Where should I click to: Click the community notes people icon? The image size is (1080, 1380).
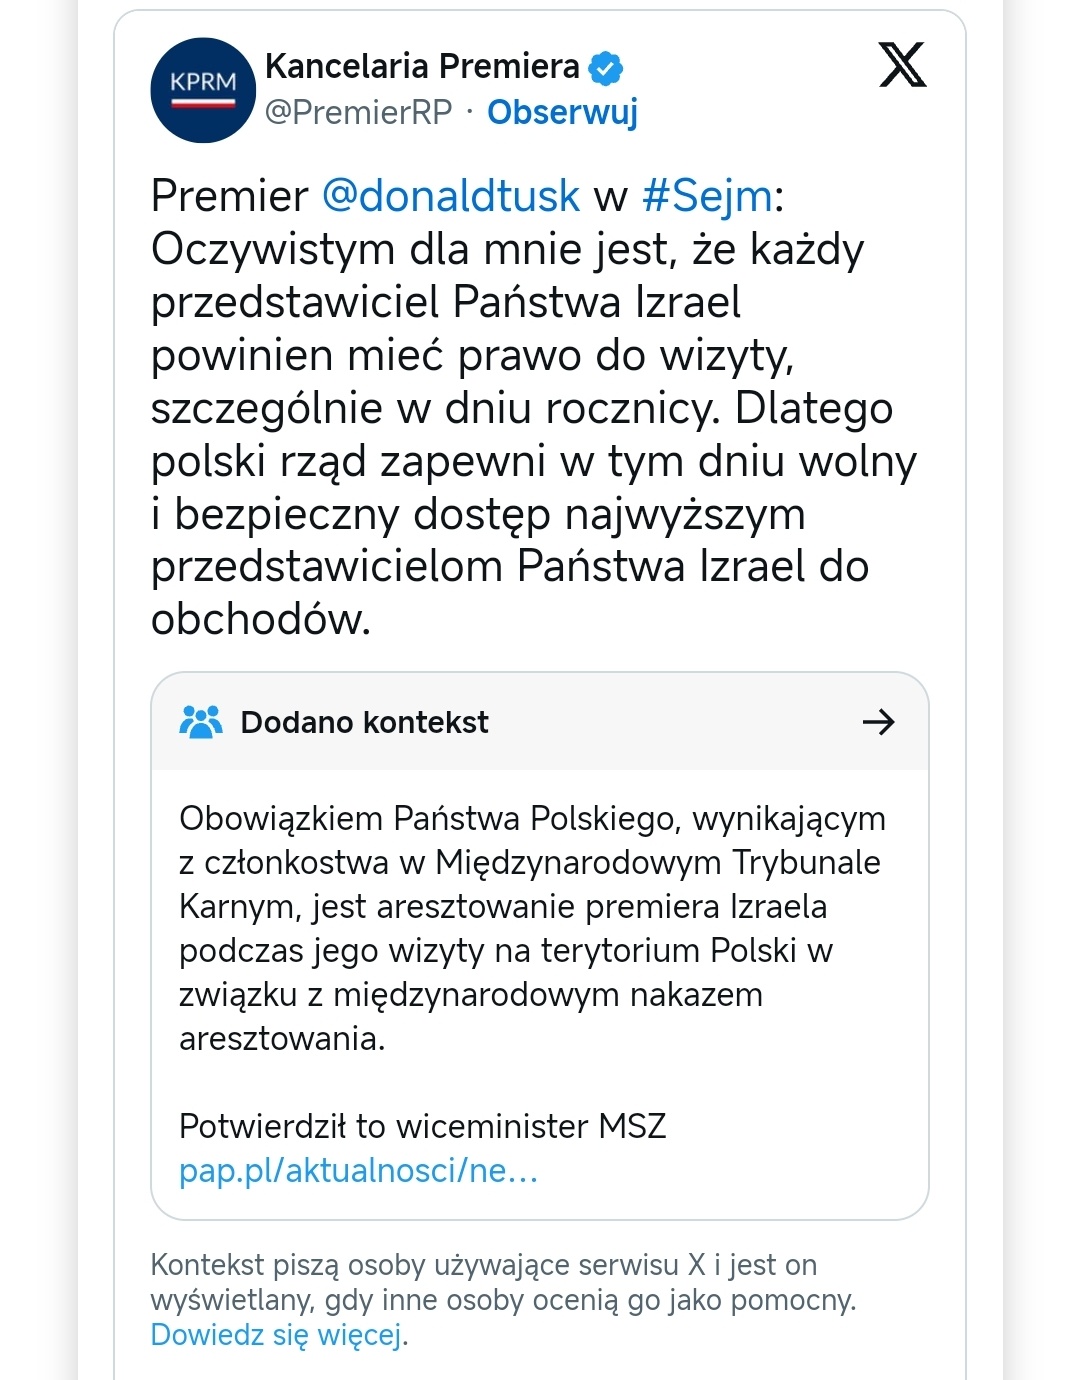(x=201, y=722)
